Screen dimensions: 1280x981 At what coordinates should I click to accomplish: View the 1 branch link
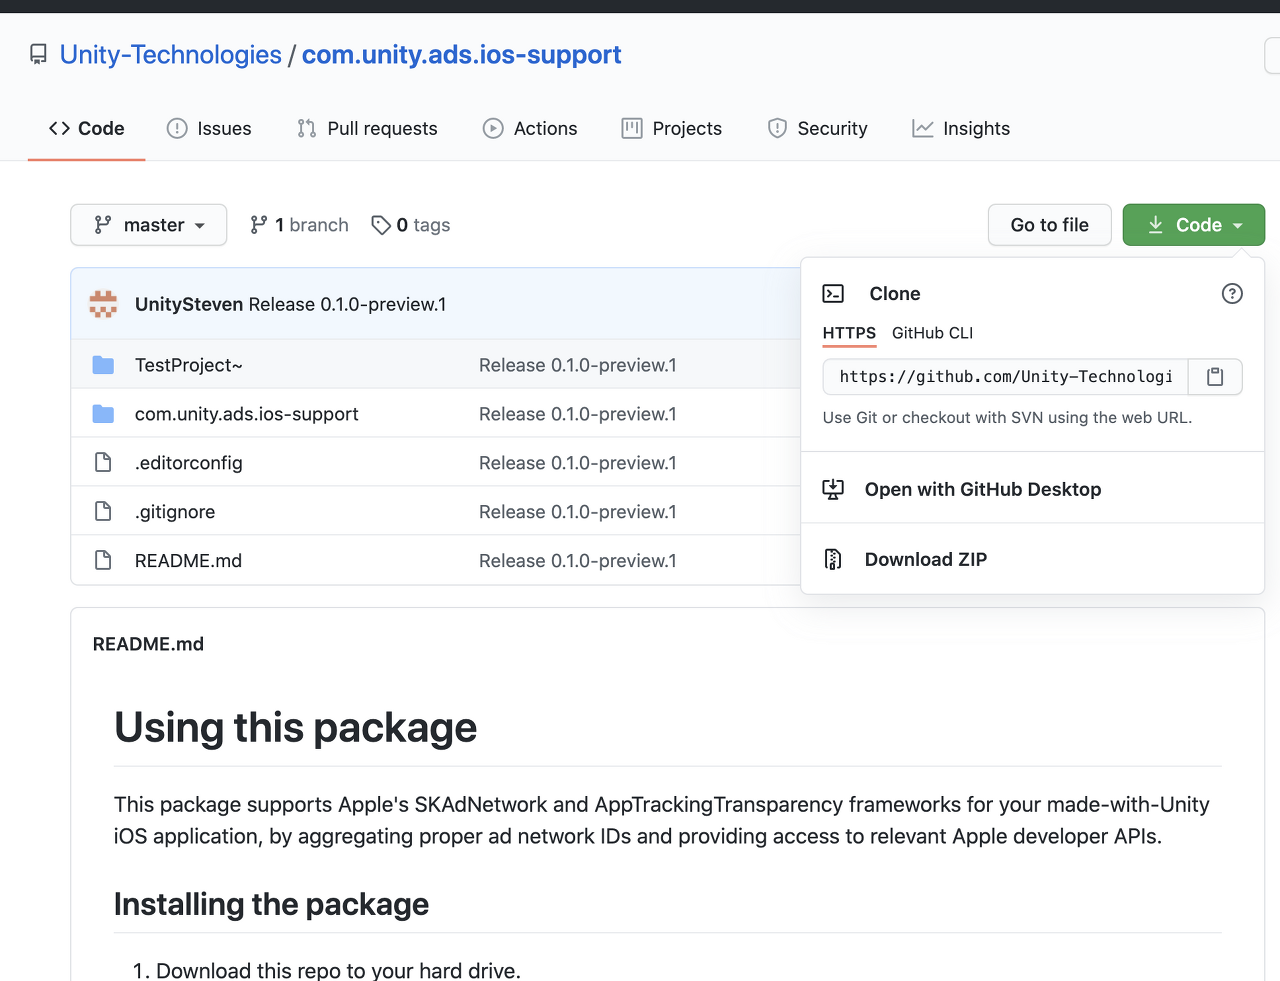point(299,225)
